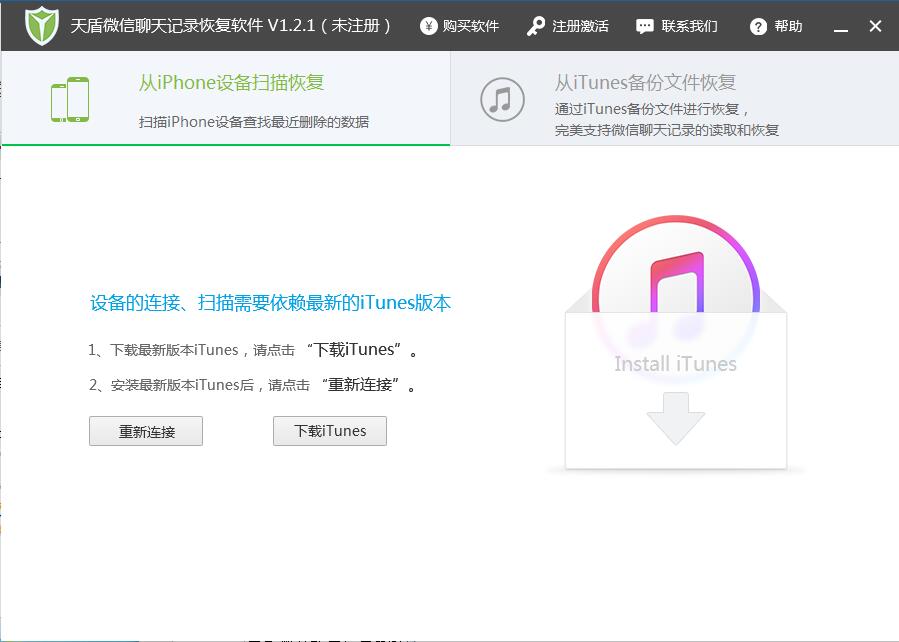Image resolution: width=899 pixels, height=642 pixels.
Task: Open 购买软件 from the title bar
Action: 470,26
